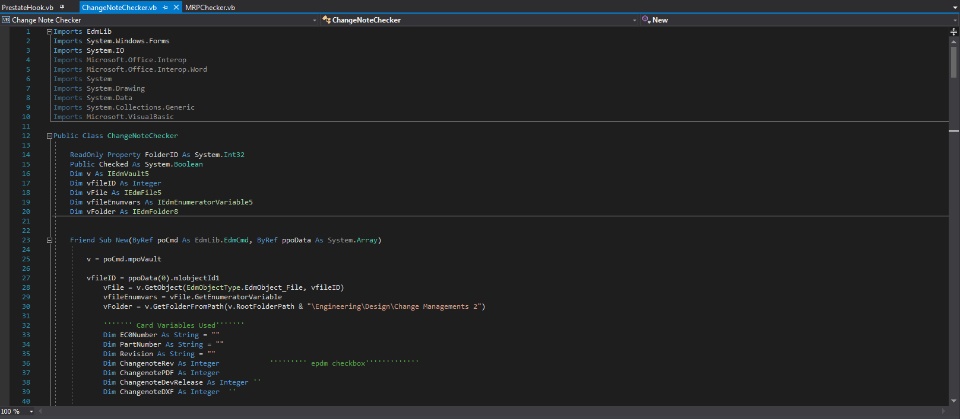The width and height of the screenshot is (960, 419).
Task: Collapse the Friend Sub New block
Action: (x=50, y=240)
